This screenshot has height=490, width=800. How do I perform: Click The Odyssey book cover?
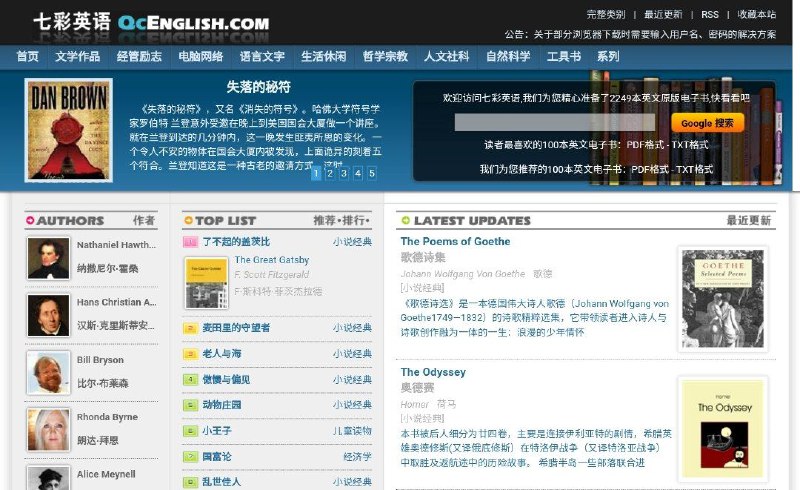(723, 429)
